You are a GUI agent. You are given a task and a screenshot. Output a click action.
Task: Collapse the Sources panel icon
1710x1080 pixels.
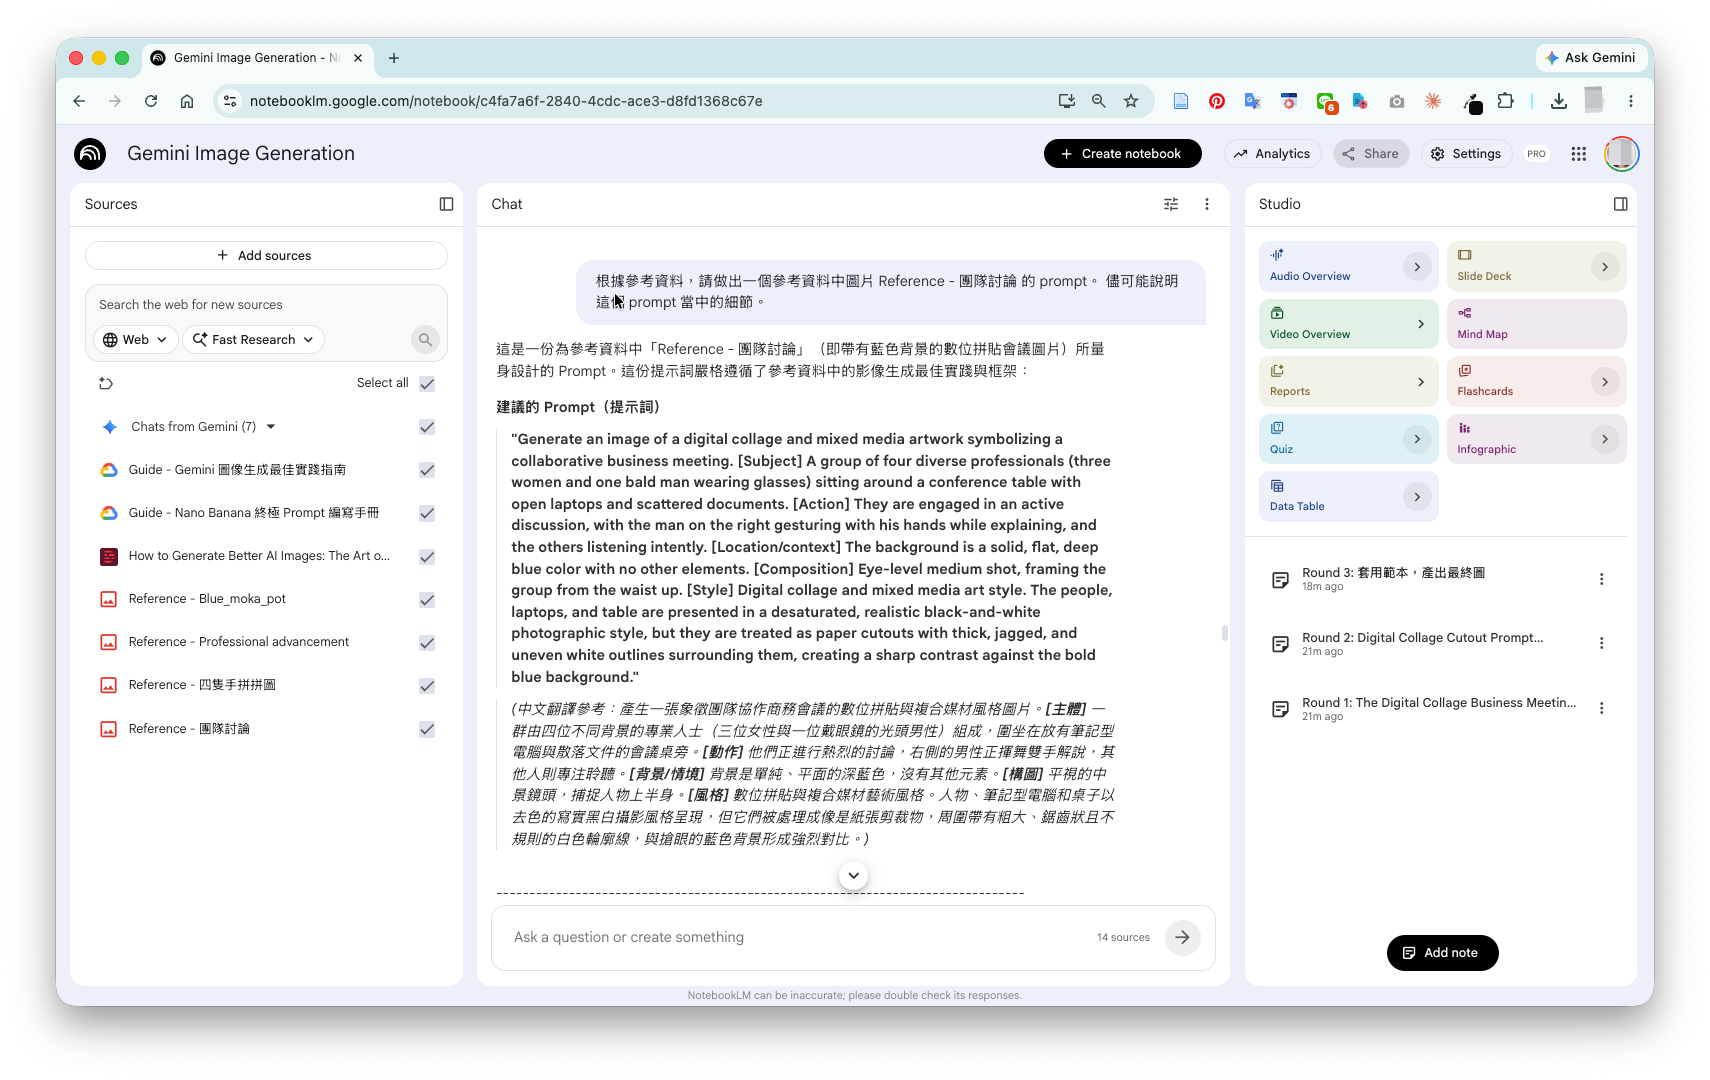[446, 204]
